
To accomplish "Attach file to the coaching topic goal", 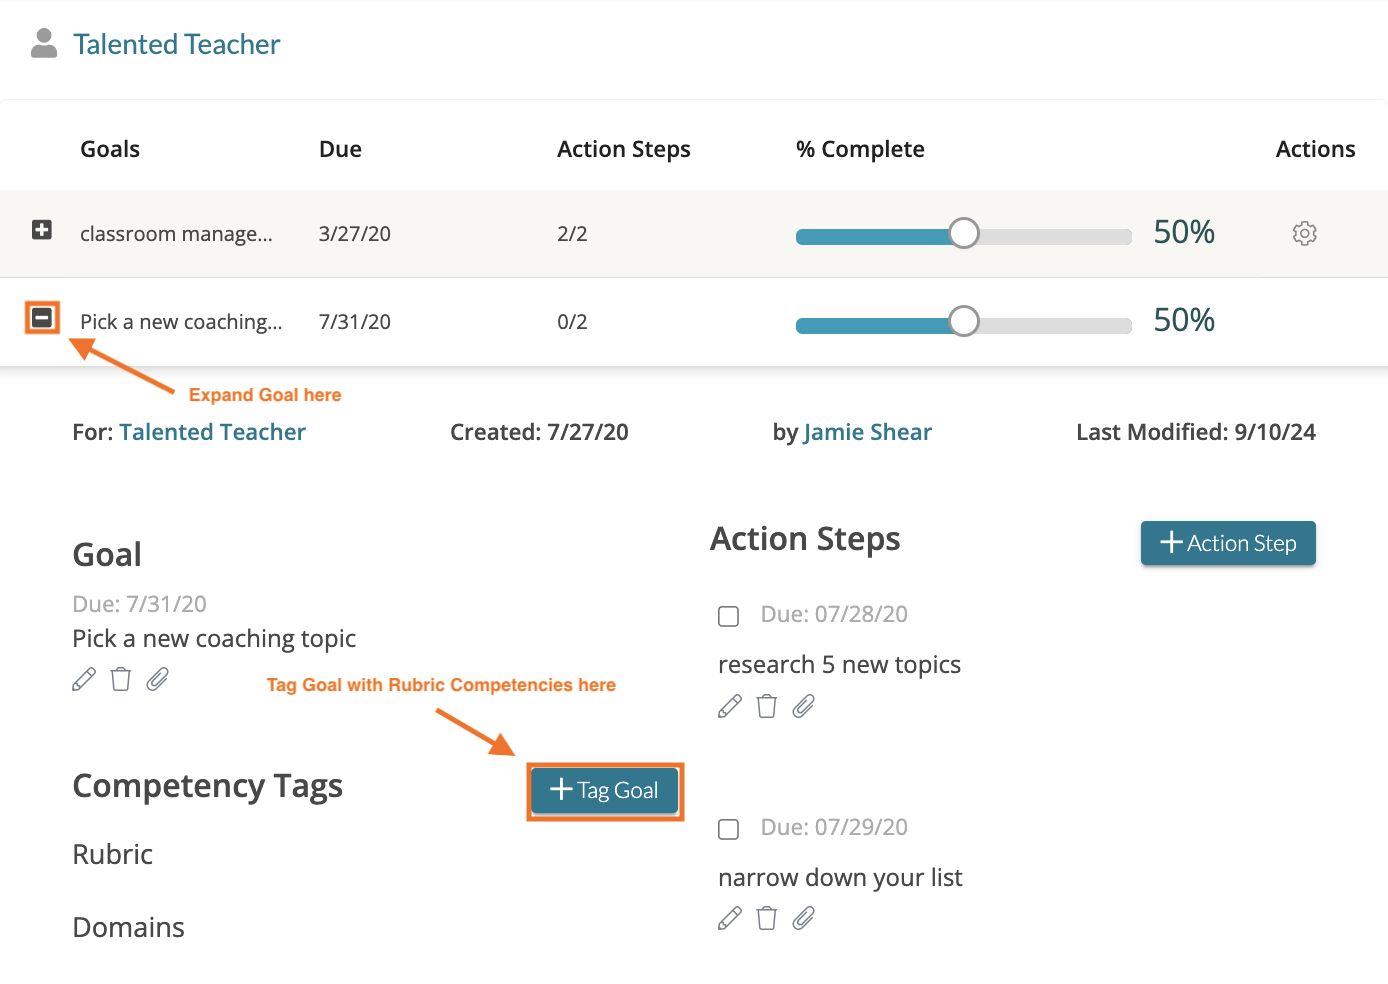I will [157, 680].
